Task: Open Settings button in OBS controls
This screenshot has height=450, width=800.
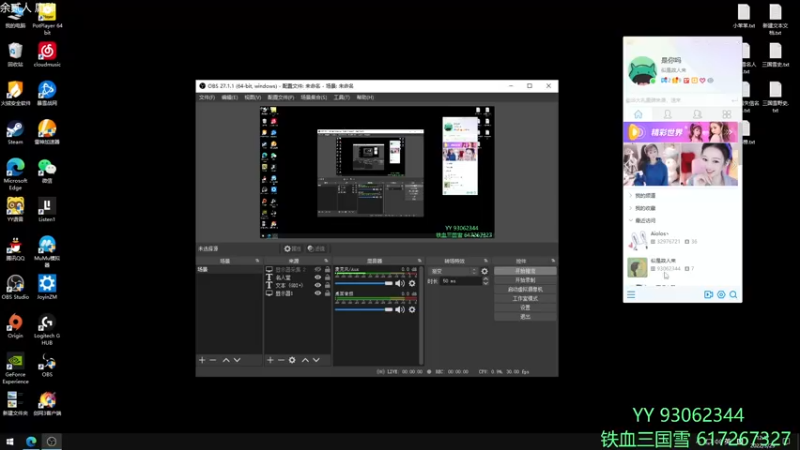Action: pos(525,308)
